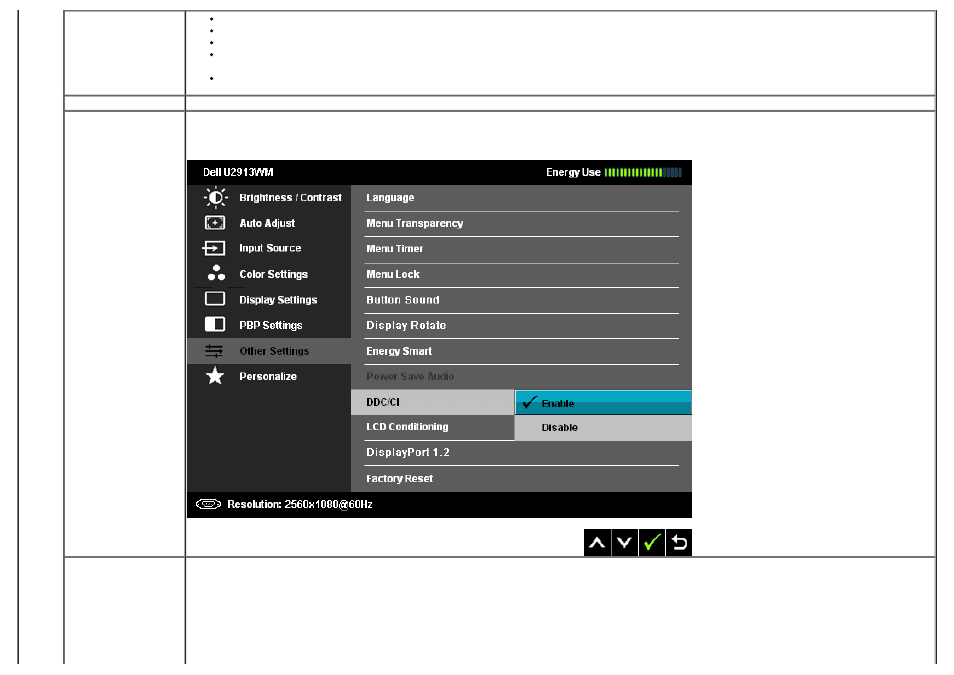
Task: Open the Color Settings menu
Action: (x=270, y=274)
